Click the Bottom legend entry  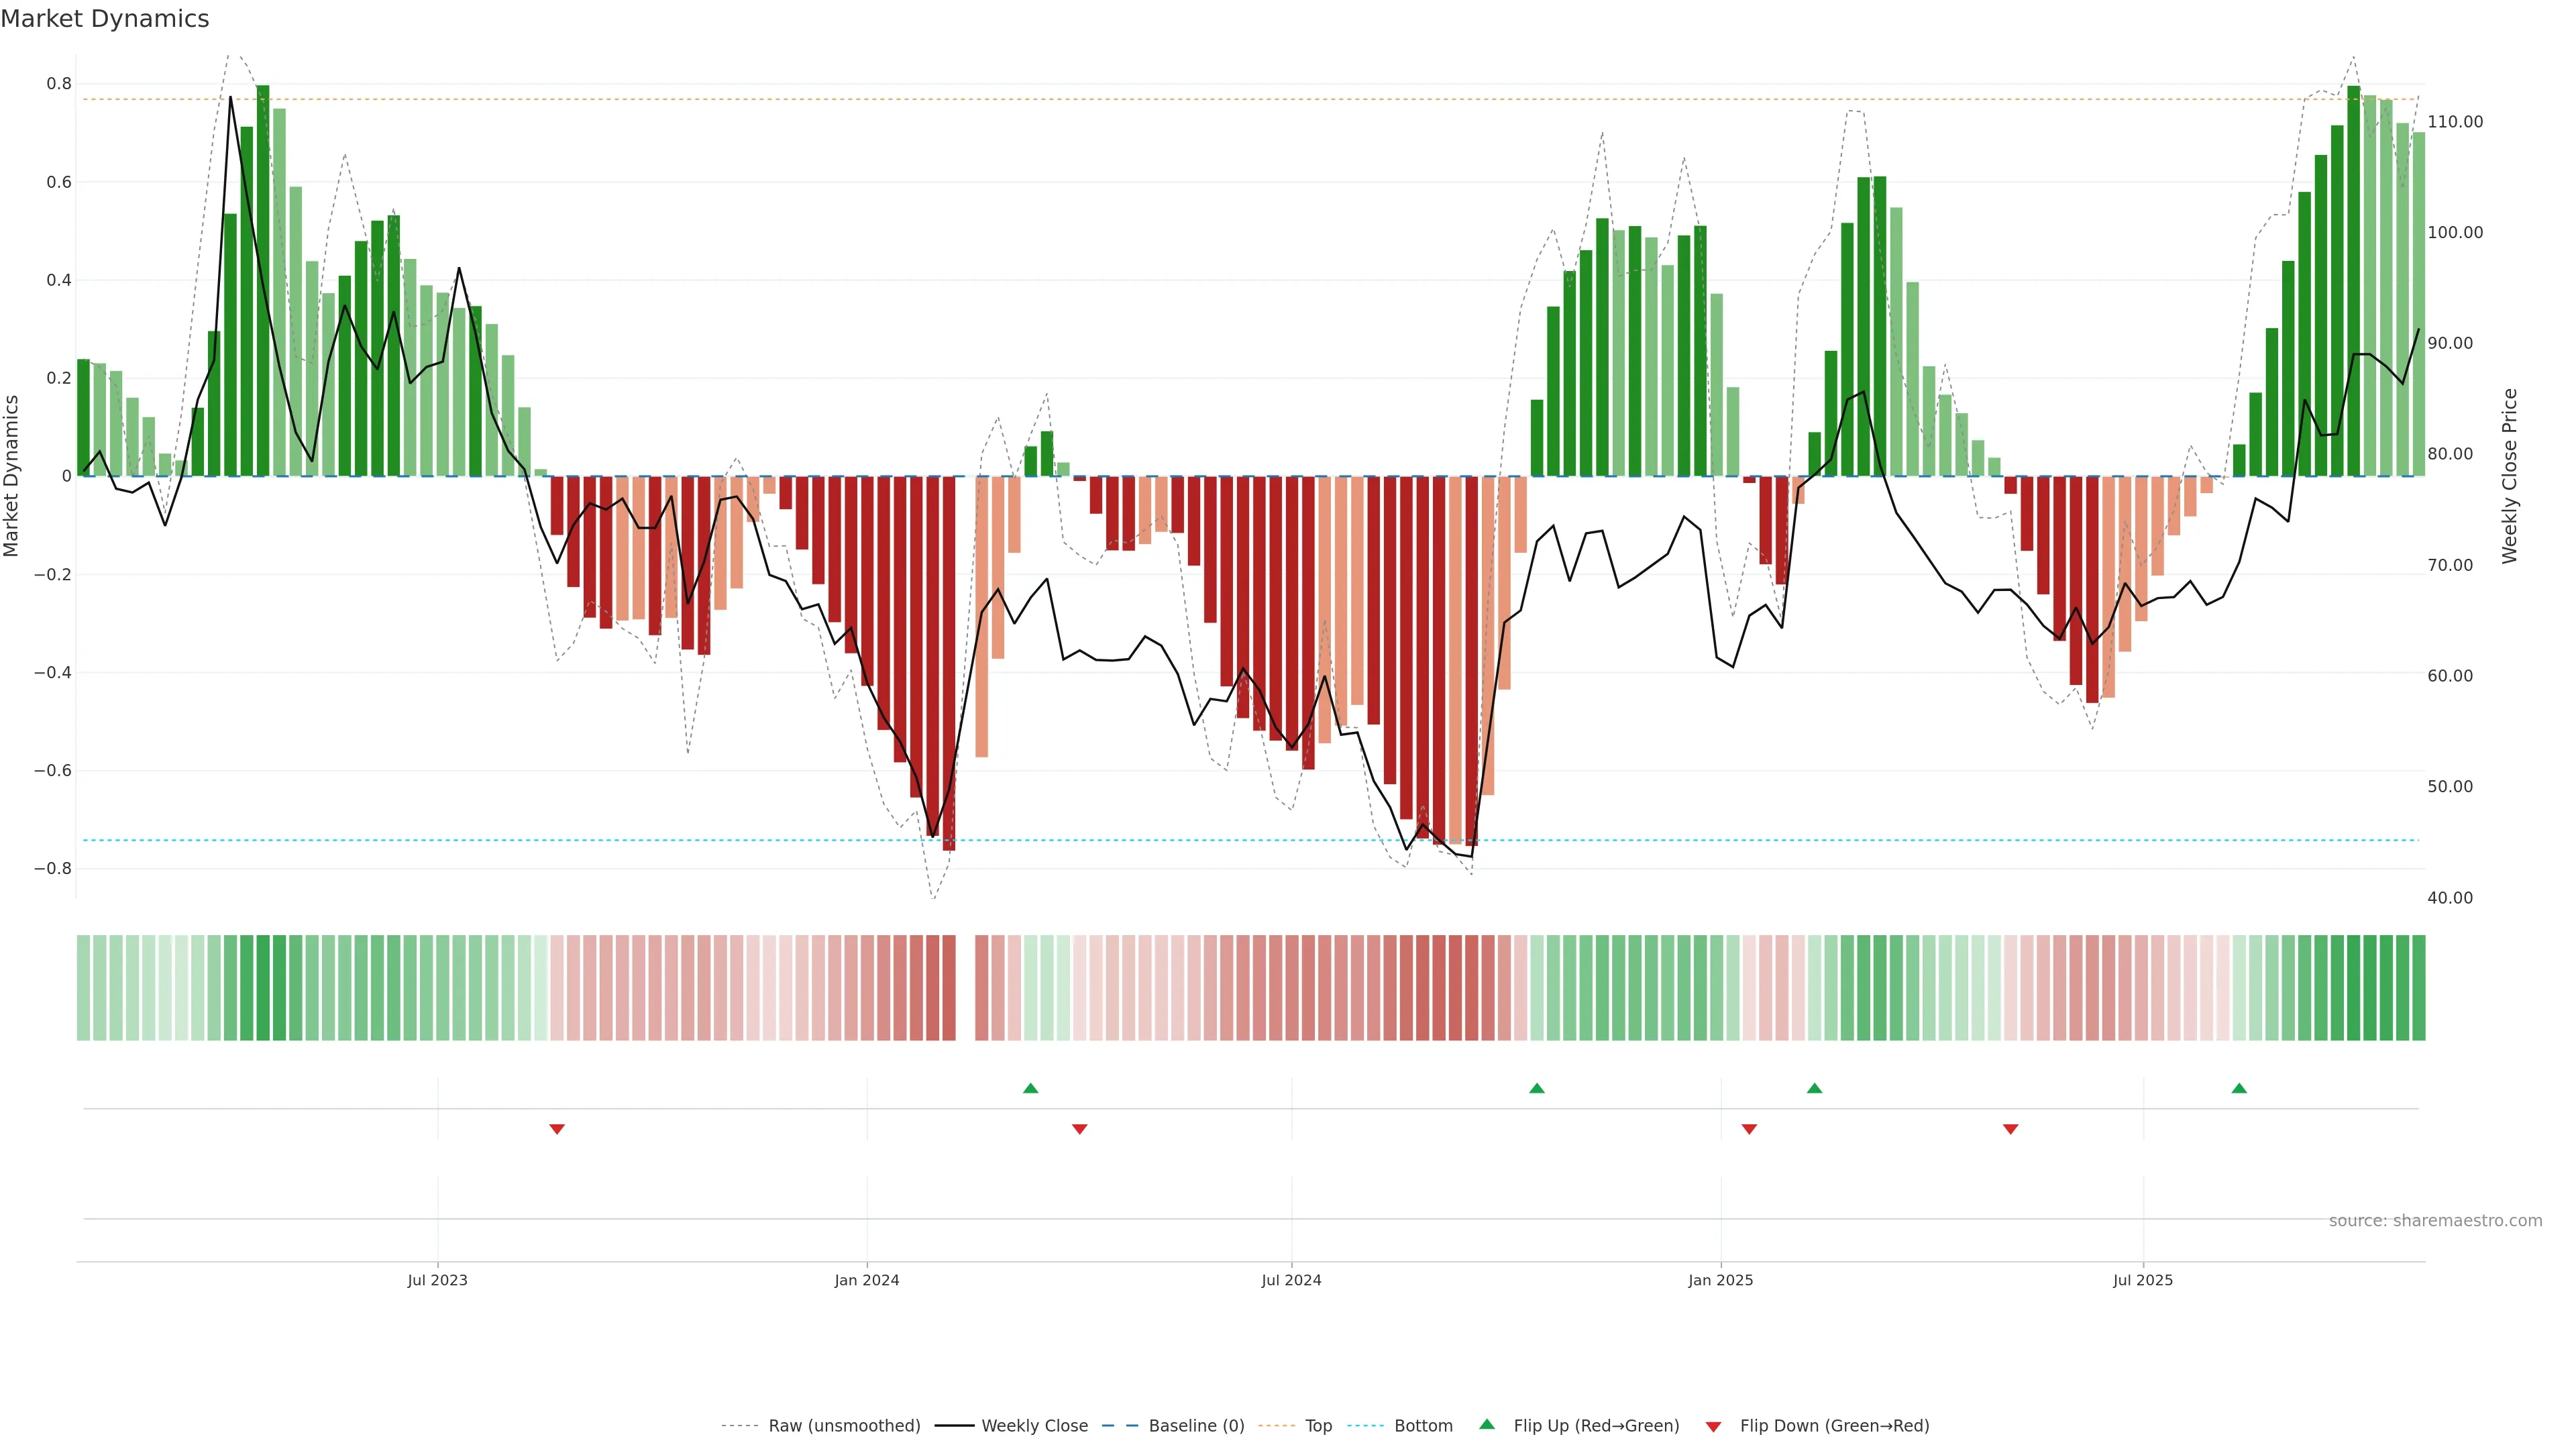[x=1423, y=1426]
